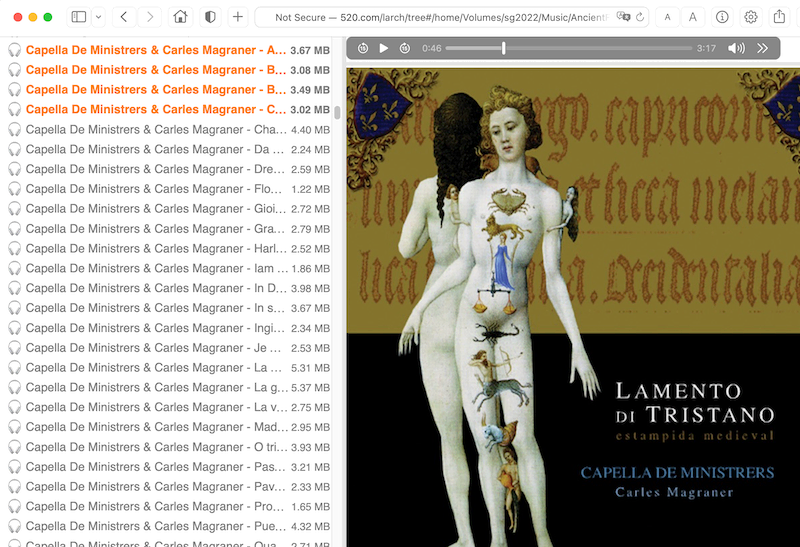Viewport: 800px width, 547px height.
Task: Select the 'O tri...' track, 3.93 MB
Action: (x=169, y=447)
